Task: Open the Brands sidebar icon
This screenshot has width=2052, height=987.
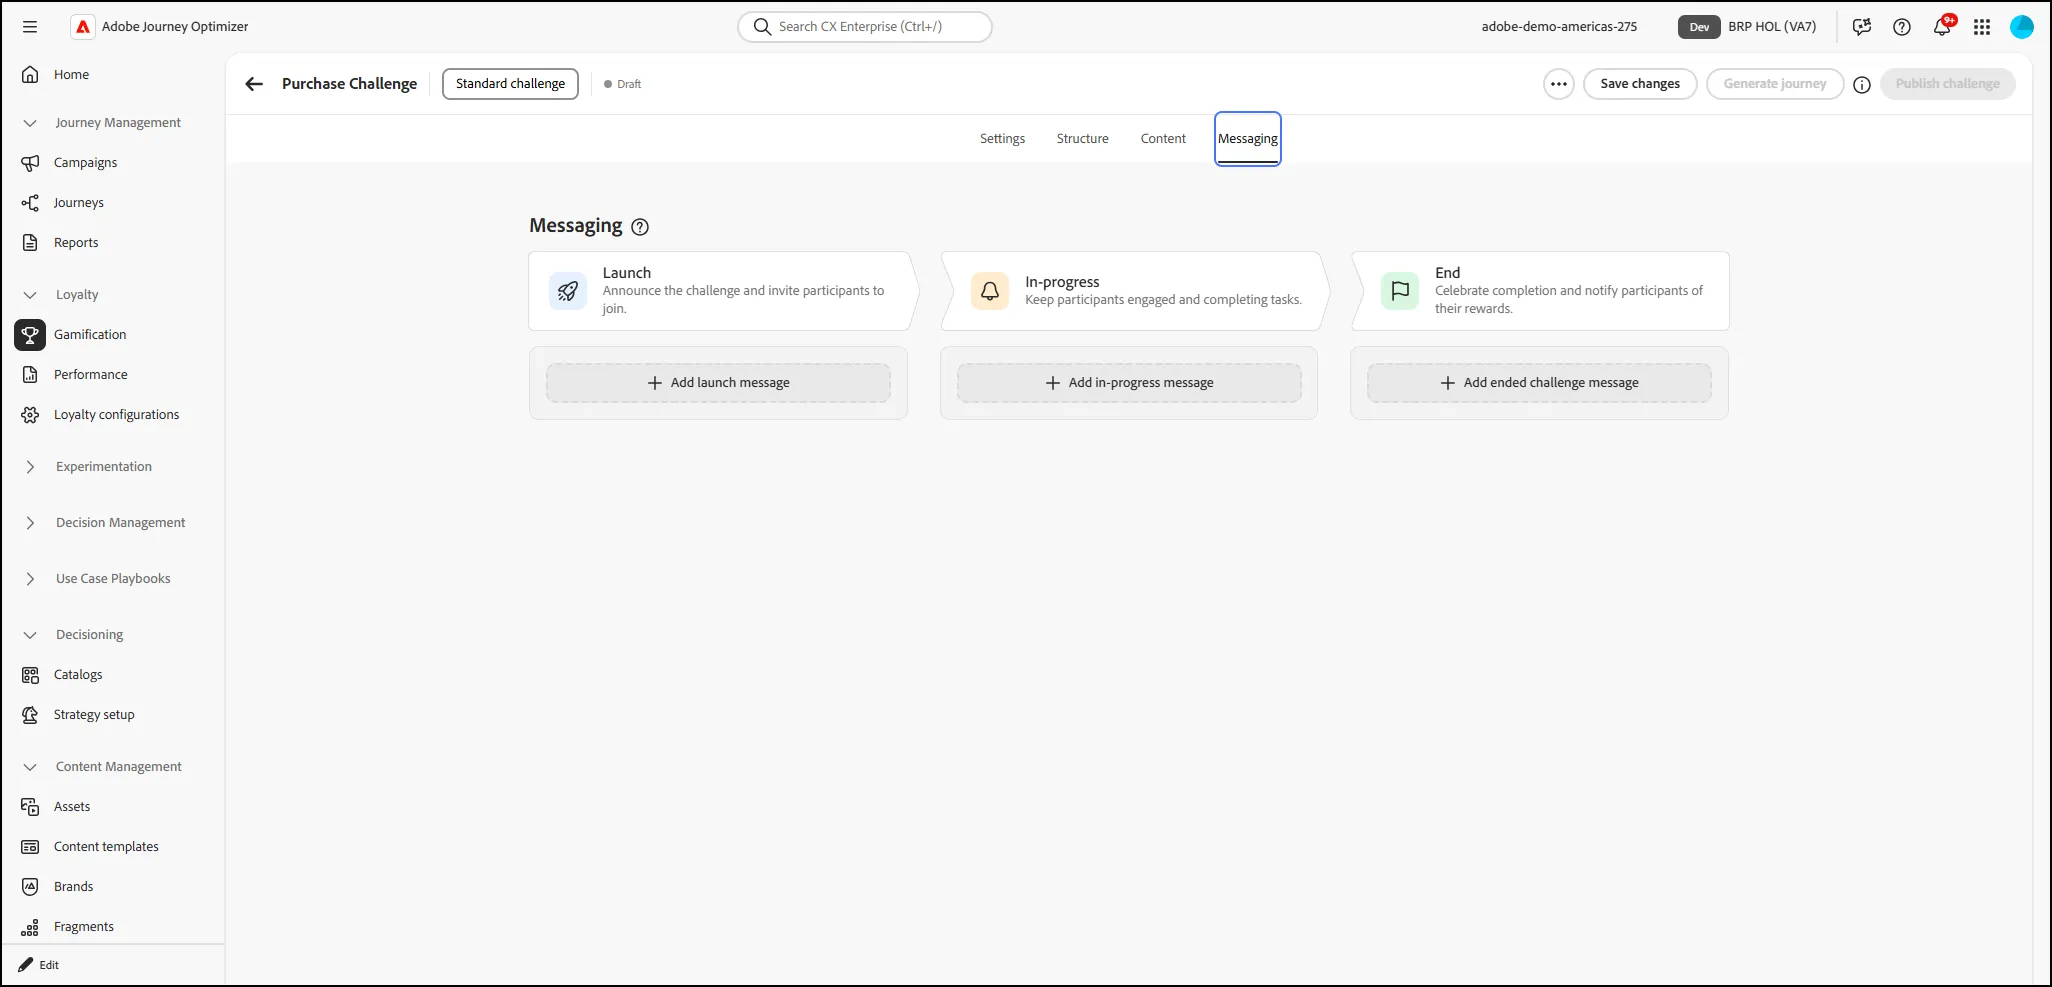Action: pos(30,887)
